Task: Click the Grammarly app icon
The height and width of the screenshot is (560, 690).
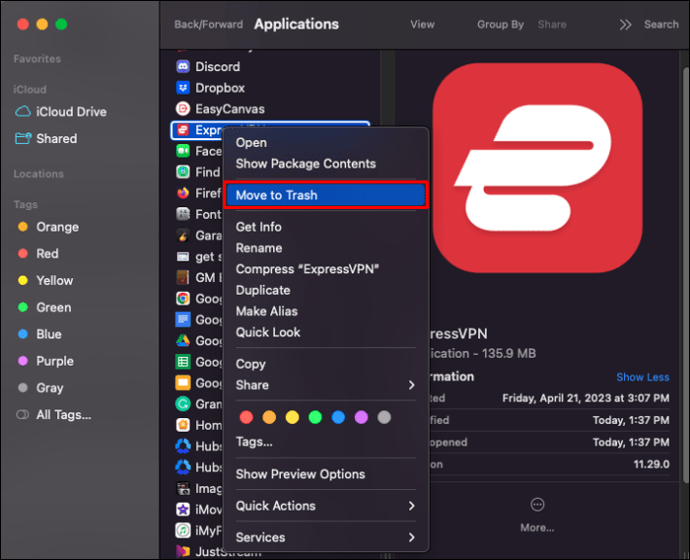Action: point(183,403)
